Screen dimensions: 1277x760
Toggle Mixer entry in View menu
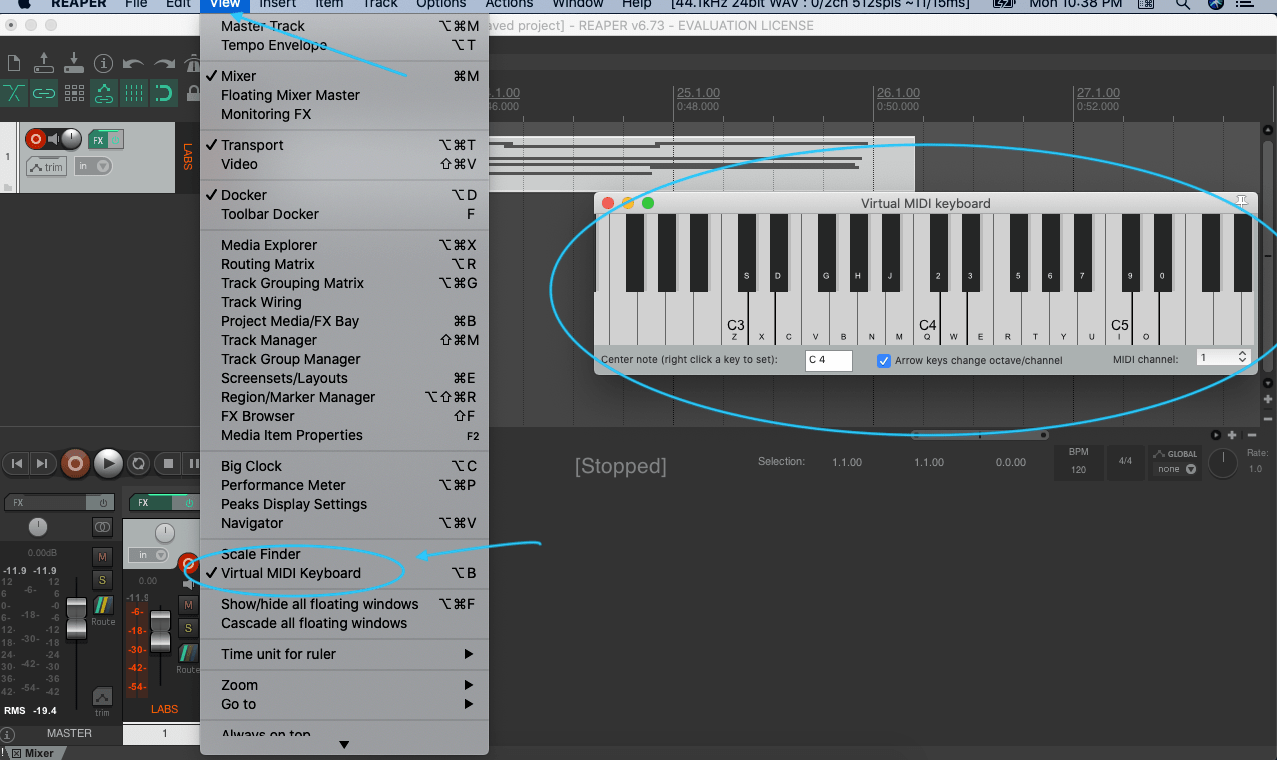pos(344,76)
